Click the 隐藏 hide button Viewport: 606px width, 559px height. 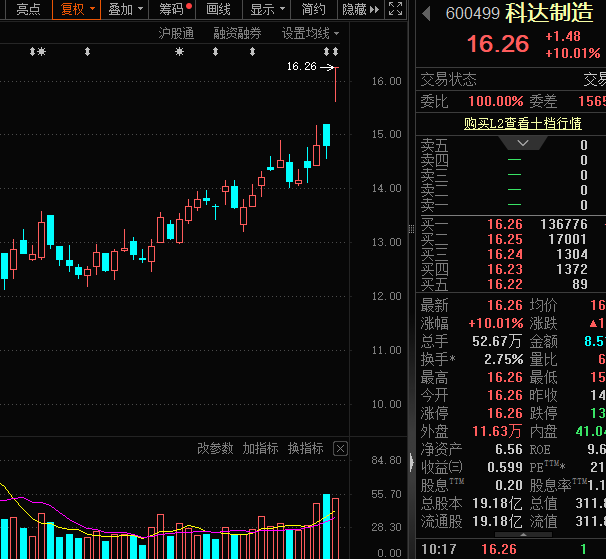point(360,9)
